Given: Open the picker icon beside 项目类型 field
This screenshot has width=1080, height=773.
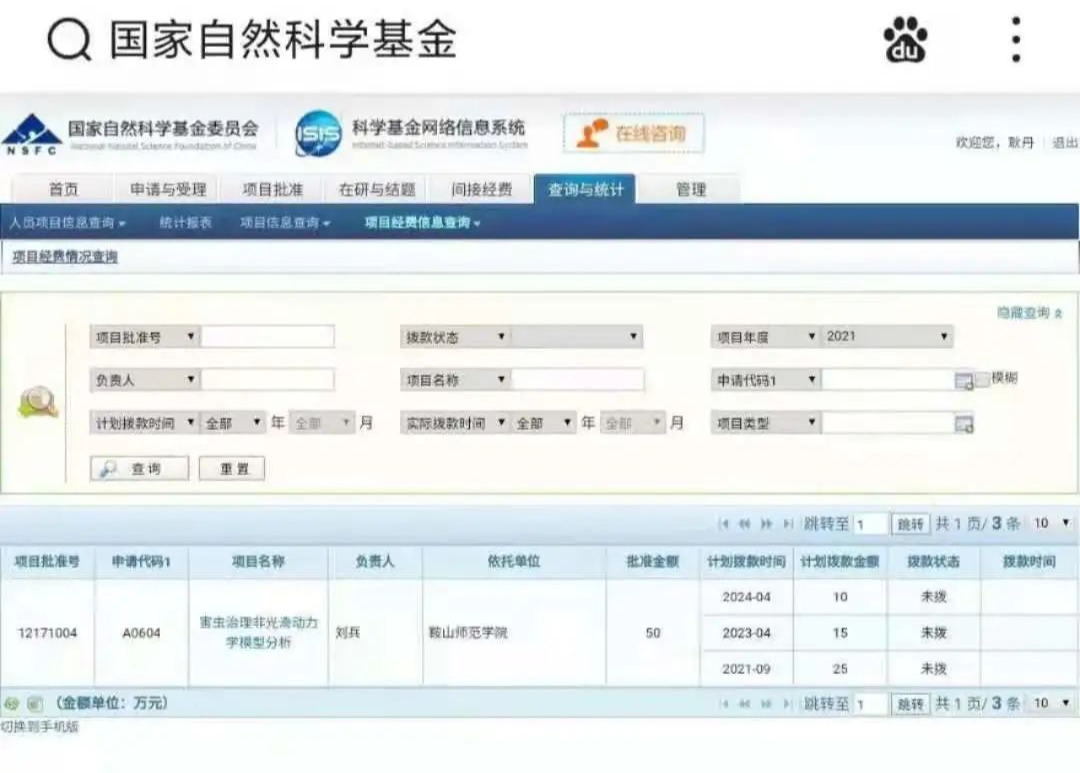Looking at the screenshot, I should (x=963, y=424).
